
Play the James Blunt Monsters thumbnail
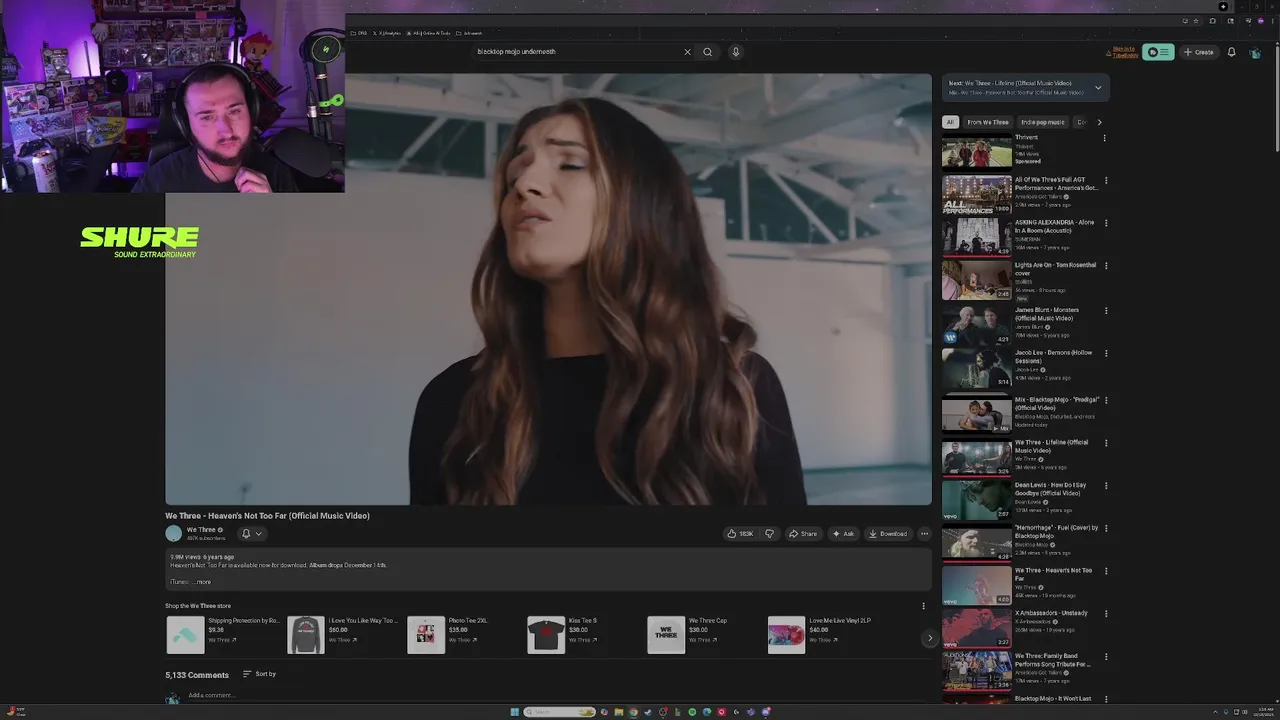coord(977,325)
